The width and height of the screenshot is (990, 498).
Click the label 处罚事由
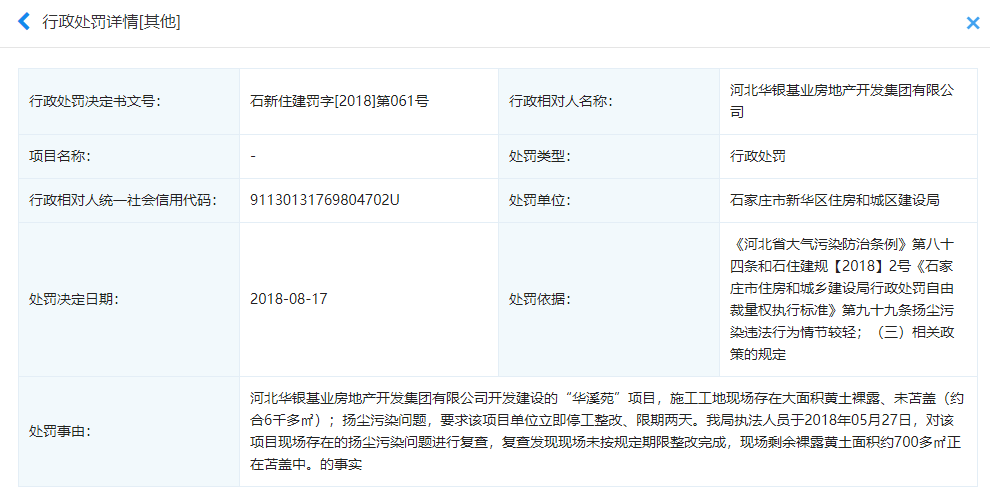click(59, 432)
